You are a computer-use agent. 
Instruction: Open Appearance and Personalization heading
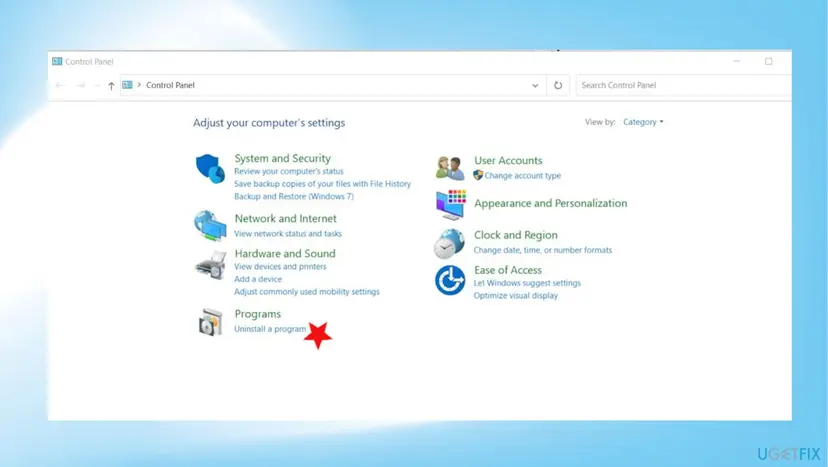pyautogui.click(x=551, y=203)
